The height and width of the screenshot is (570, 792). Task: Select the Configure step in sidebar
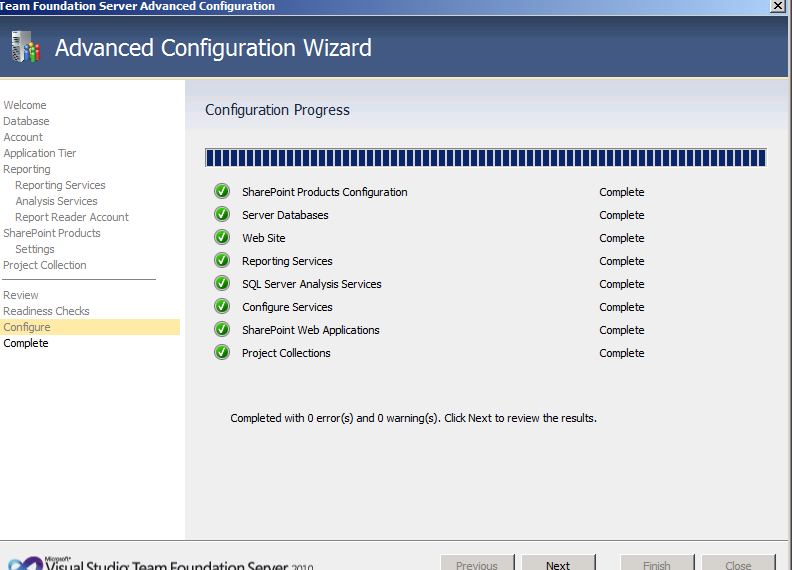point(27,327)
